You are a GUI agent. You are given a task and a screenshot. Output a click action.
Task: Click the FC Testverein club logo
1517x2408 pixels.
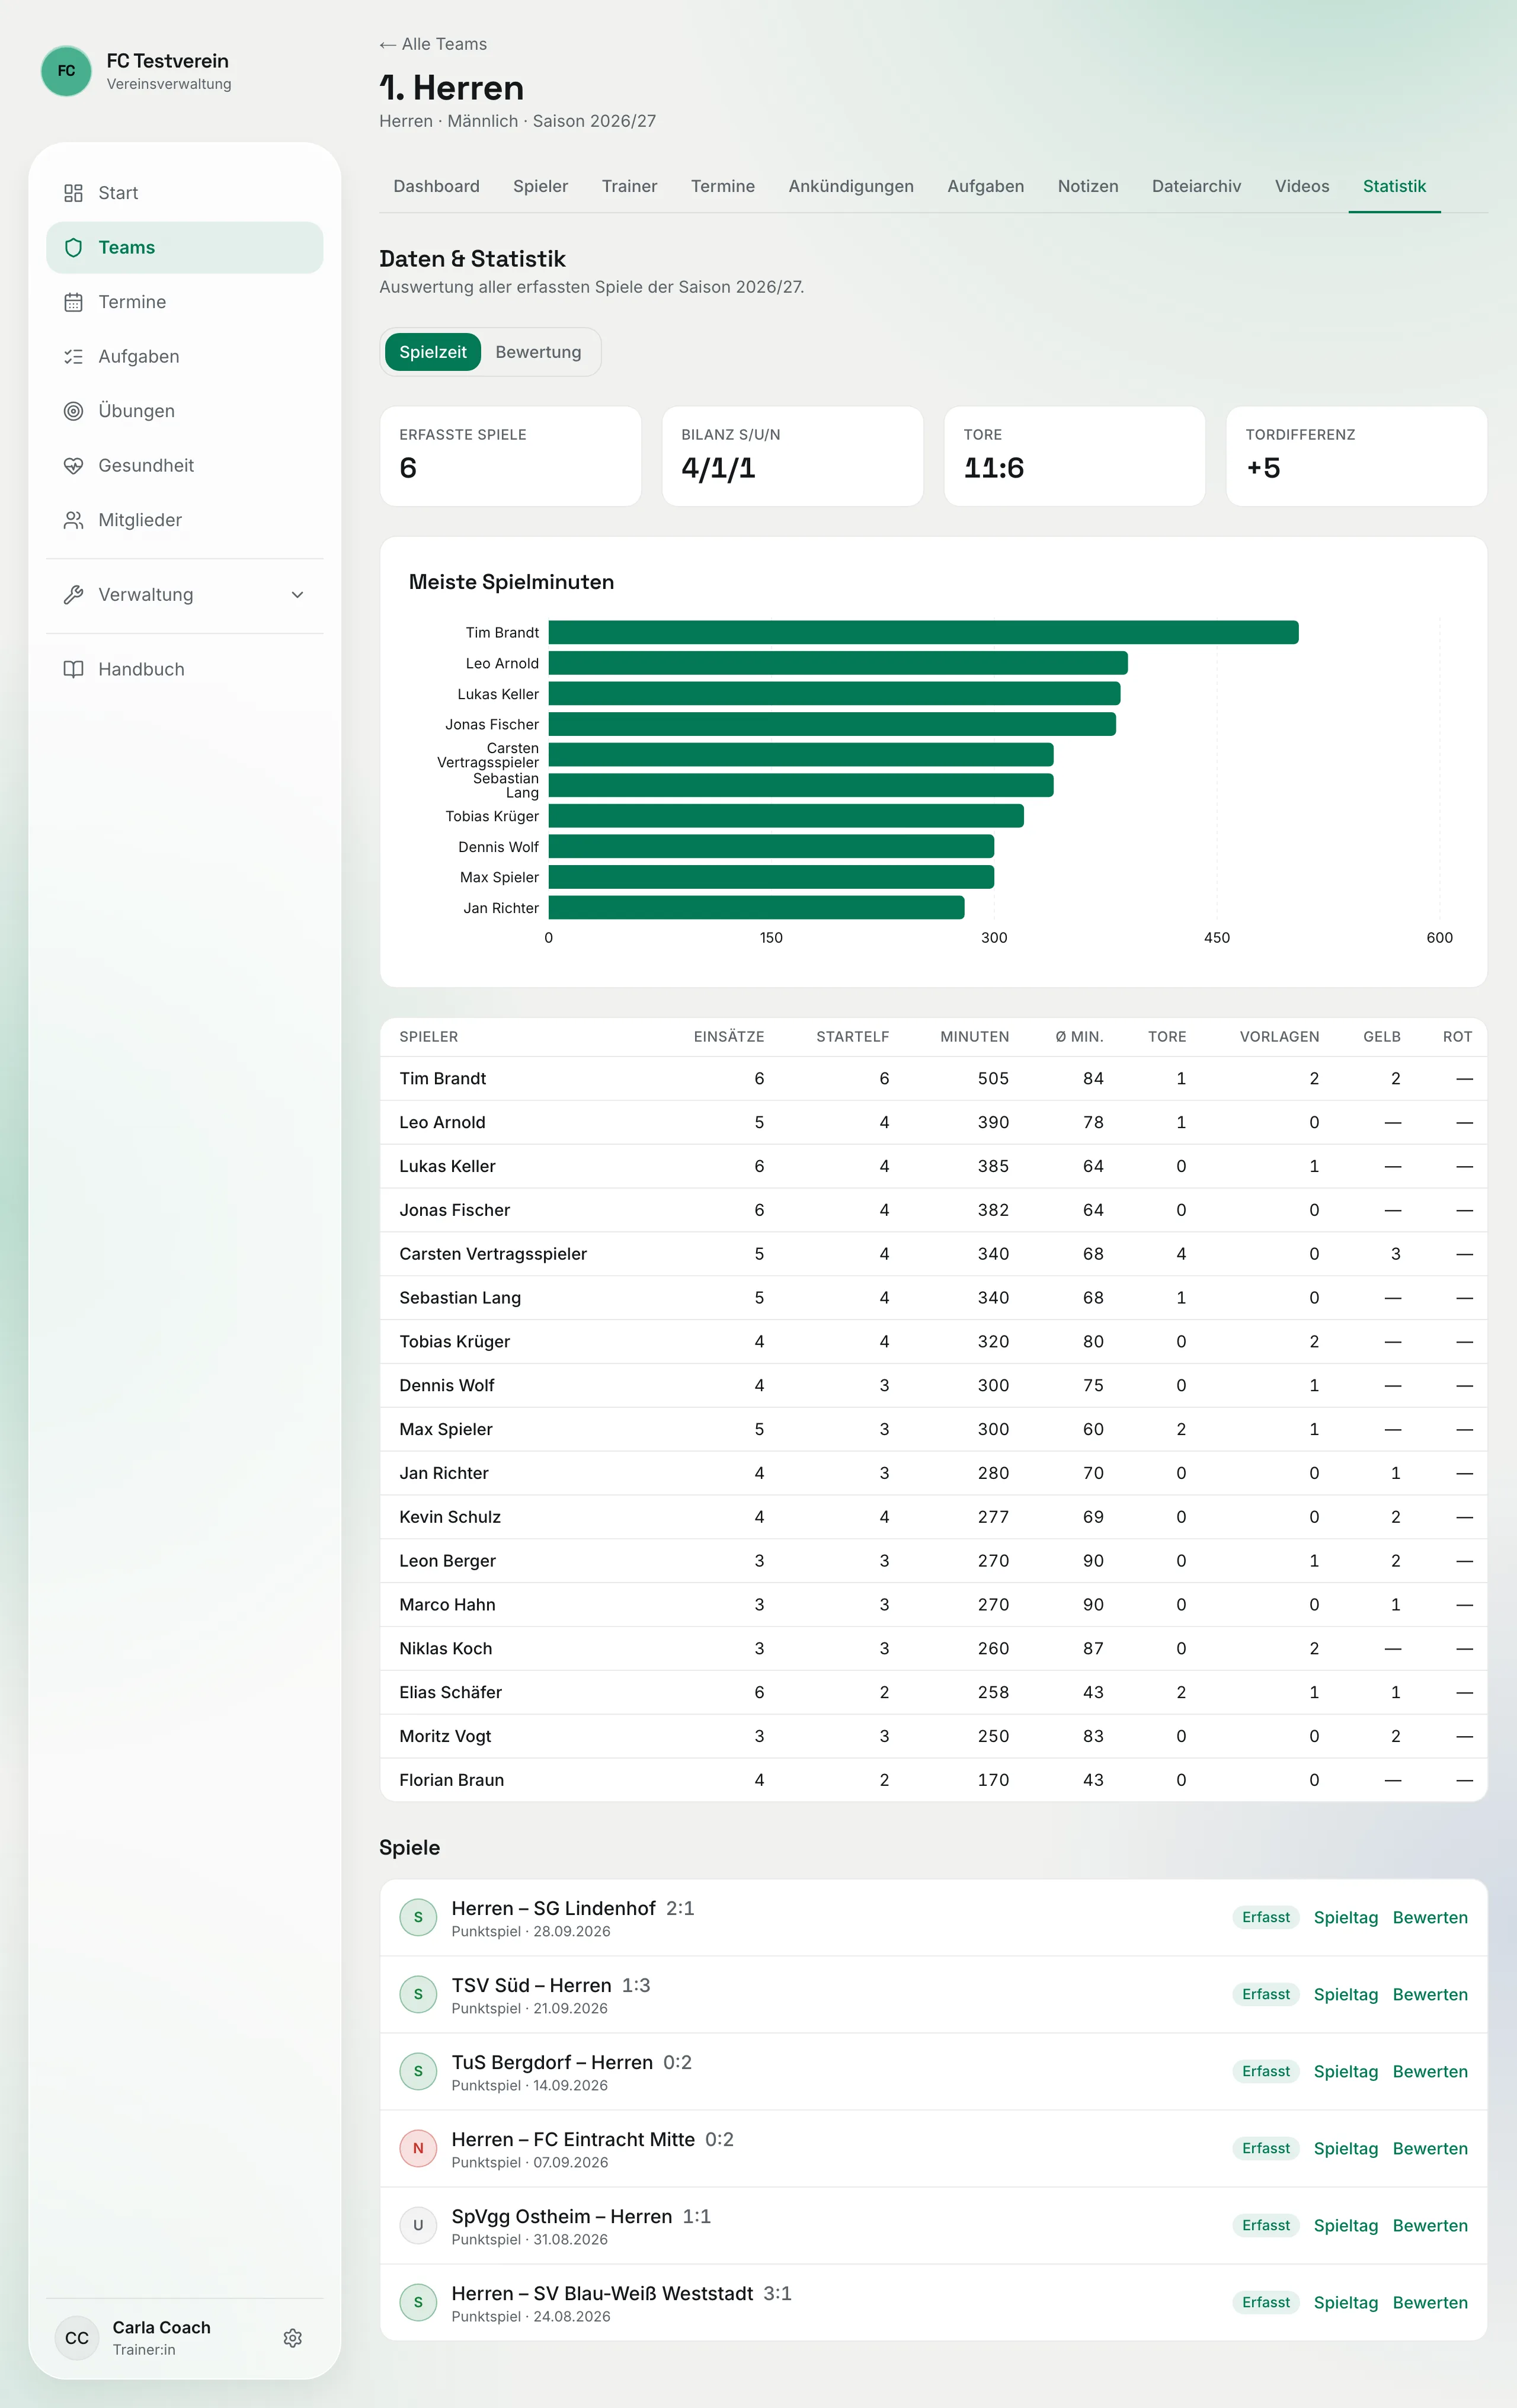pos(66,71)
